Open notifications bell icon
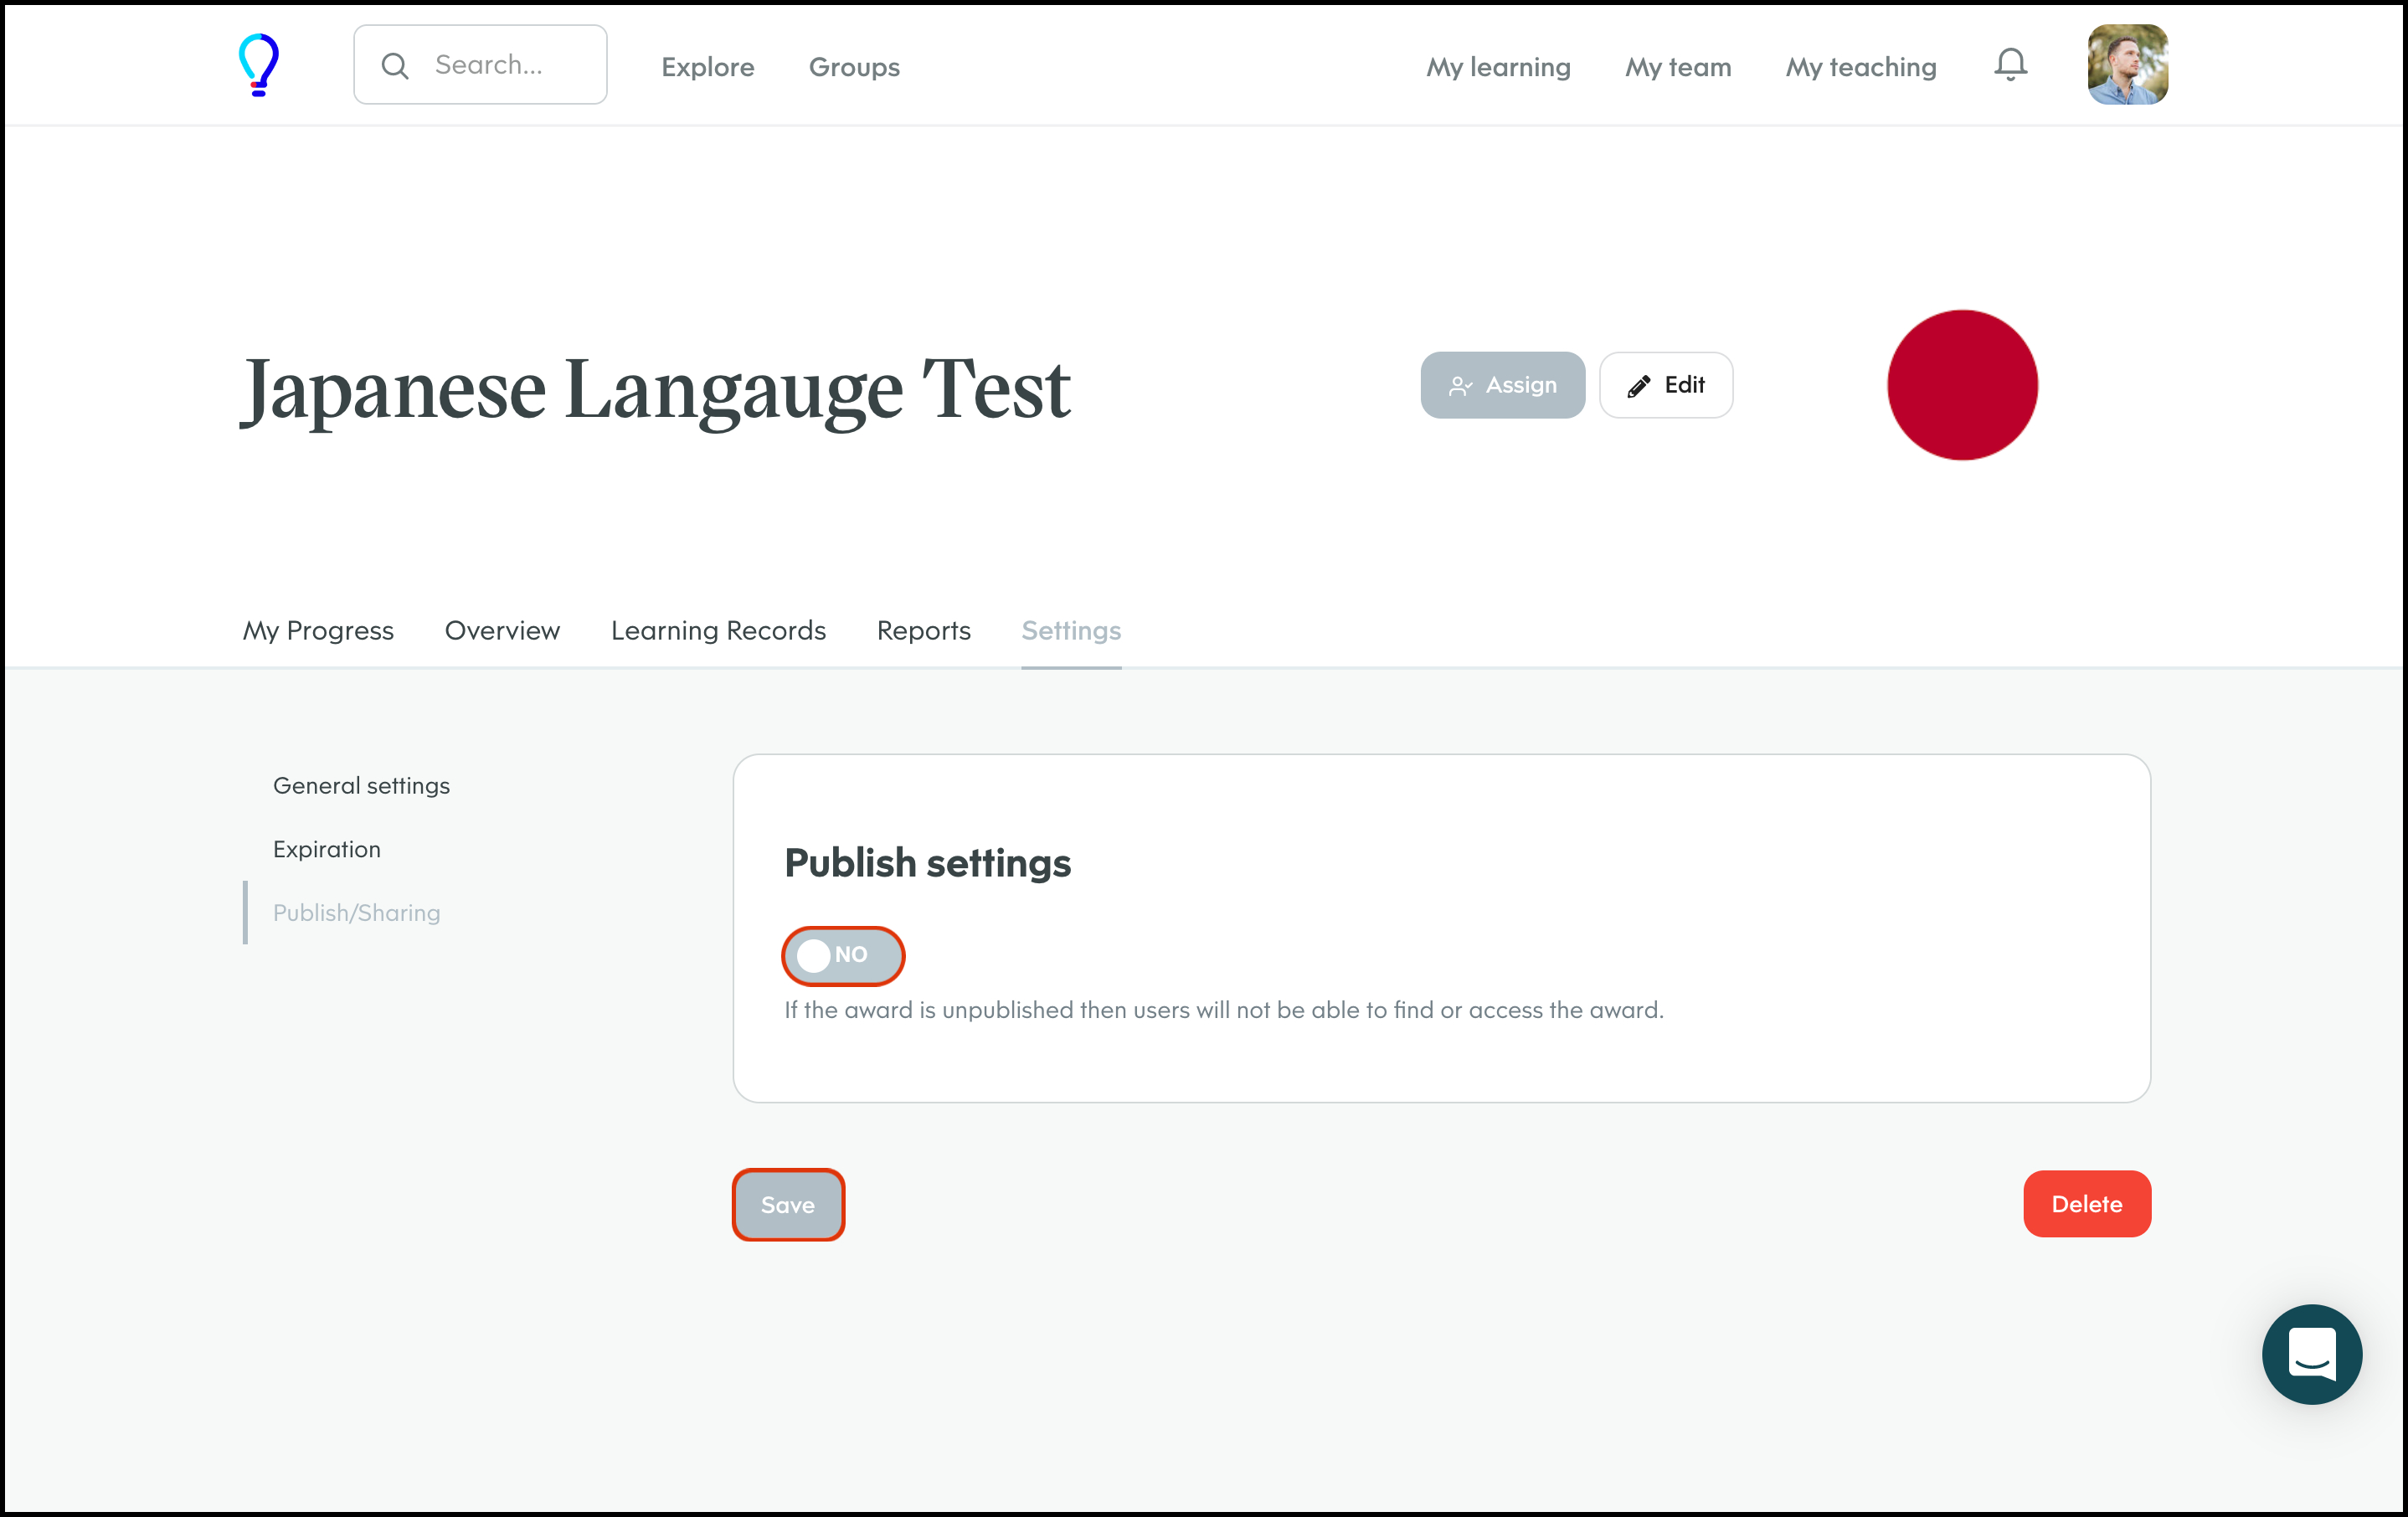Viewport: 2408px width, 1517px height. 2010,65
